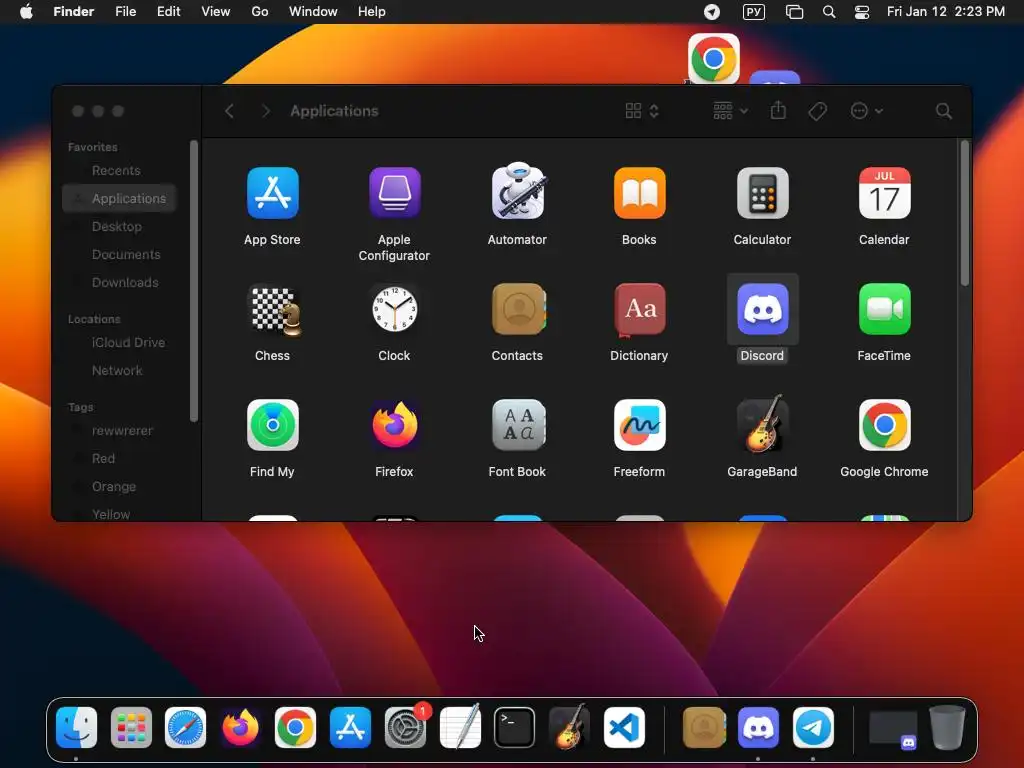This screenshot has width=1024, height=768.
Task: Open the Action ellipsis menu dropdown
Action: coord(867,111)
